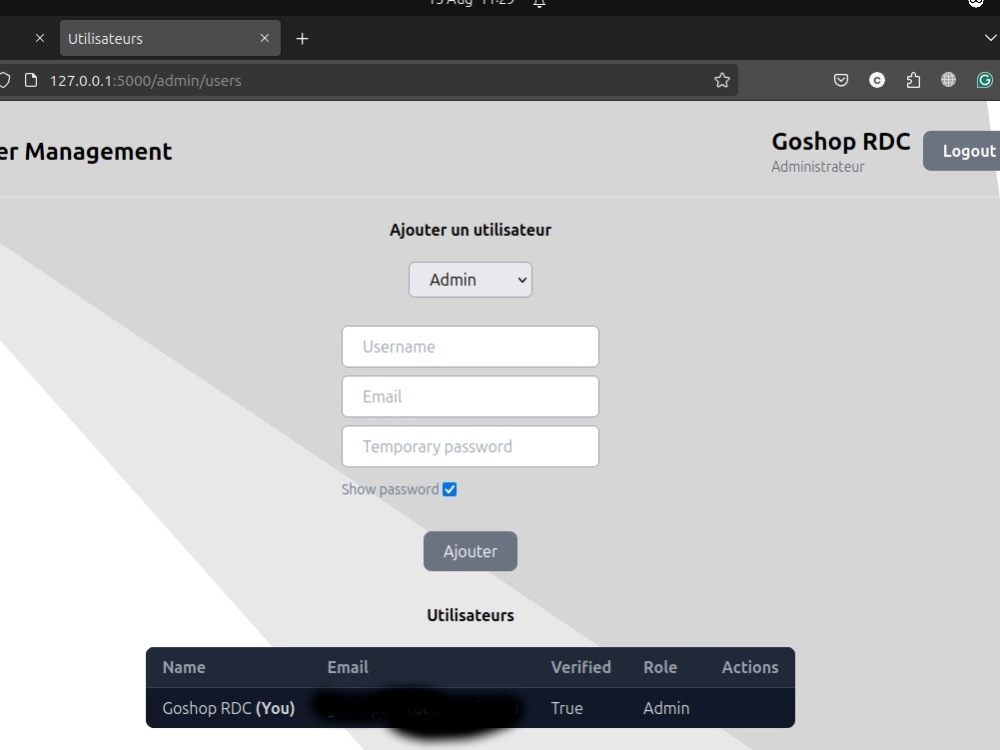
Task: Untick the Show password checkbox
Action: tap(450, 489)
